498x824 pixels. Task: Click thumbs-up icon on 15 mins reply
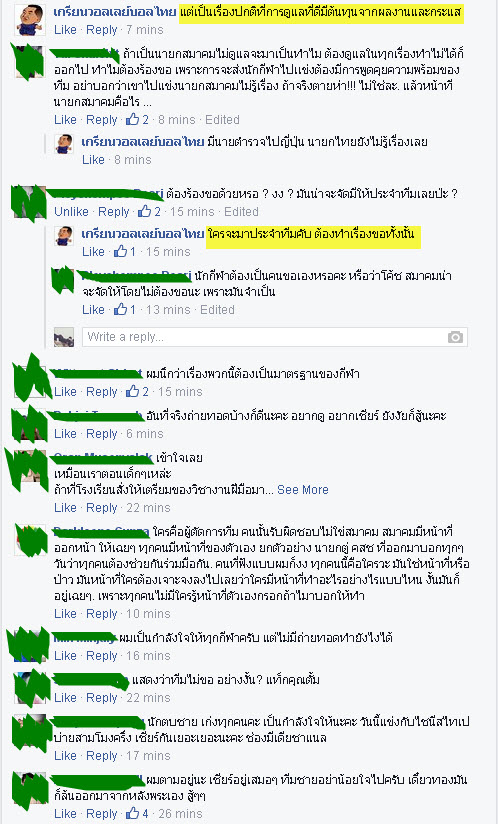pos(120,252)
